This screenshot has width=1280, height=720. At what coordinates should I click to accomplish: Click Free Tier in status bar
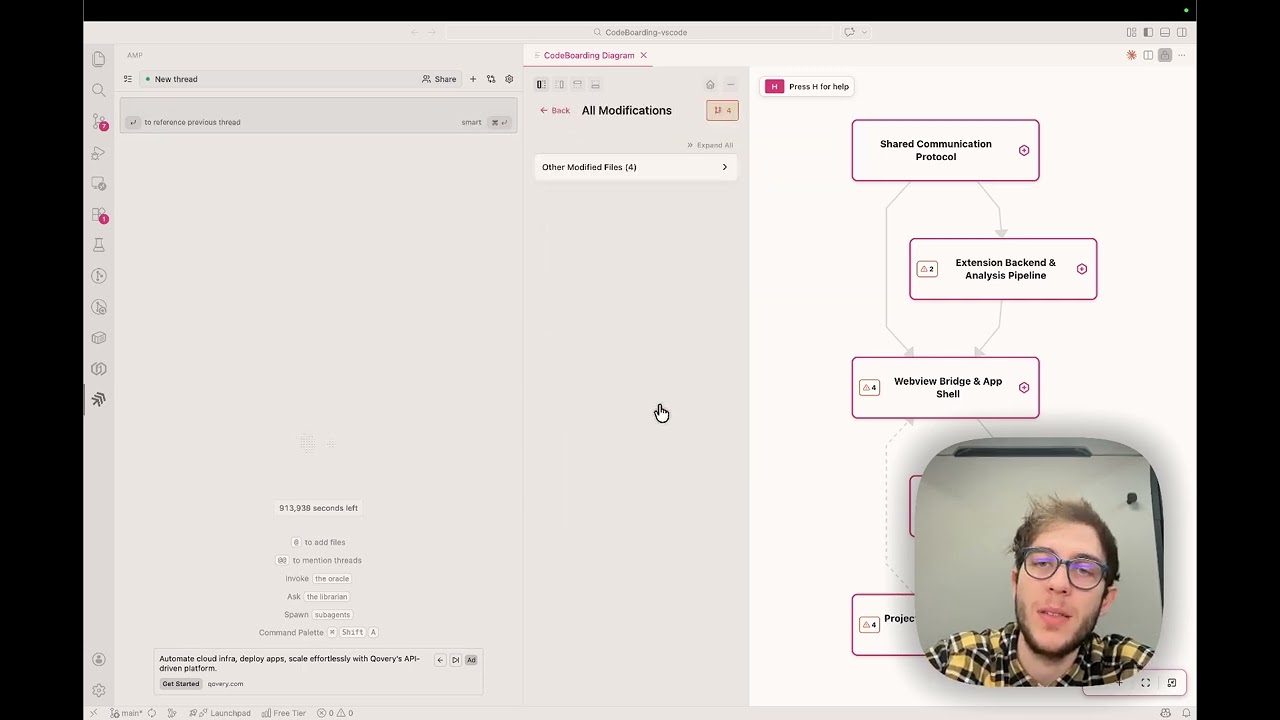coord(283,713)
